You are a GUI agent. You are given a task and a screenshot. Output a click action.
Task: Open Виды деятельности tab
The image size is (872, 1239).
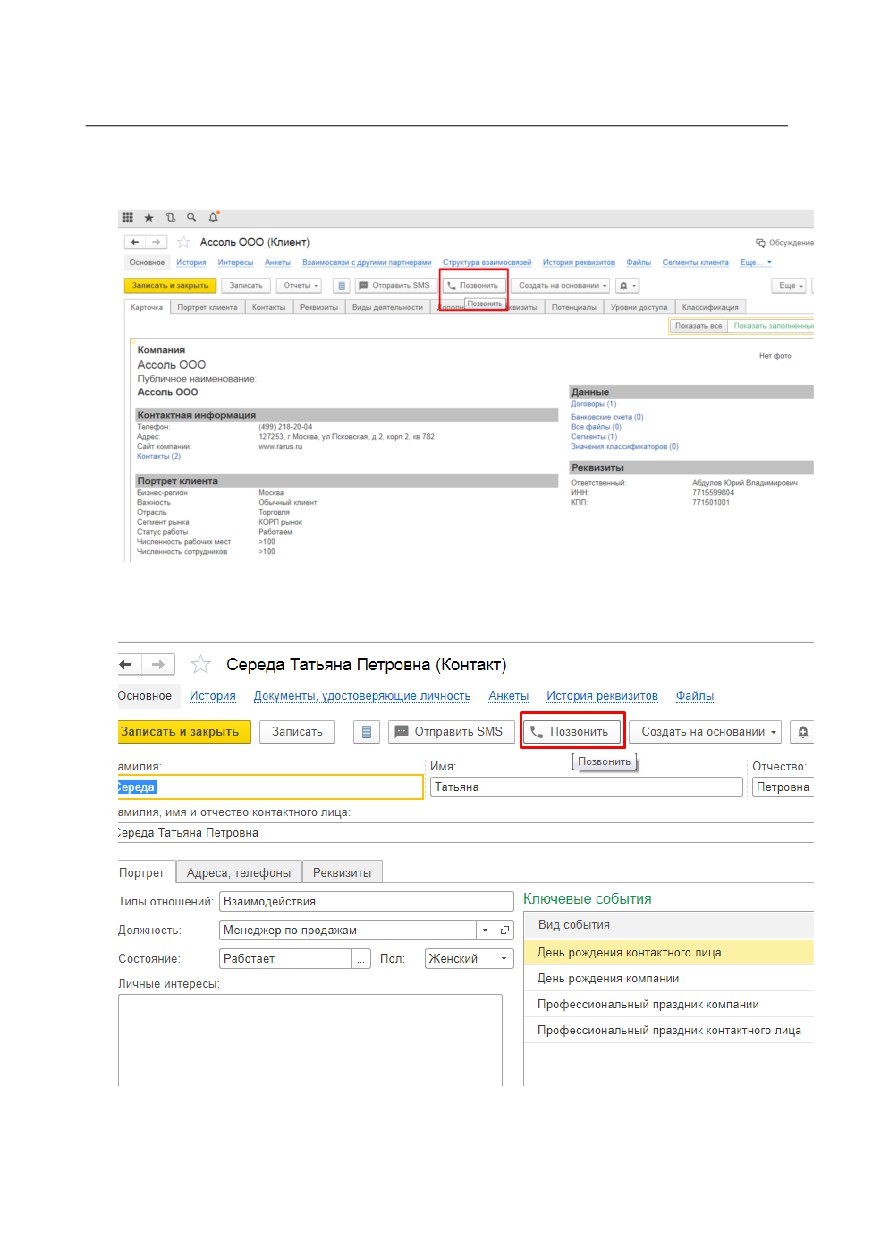387,307
